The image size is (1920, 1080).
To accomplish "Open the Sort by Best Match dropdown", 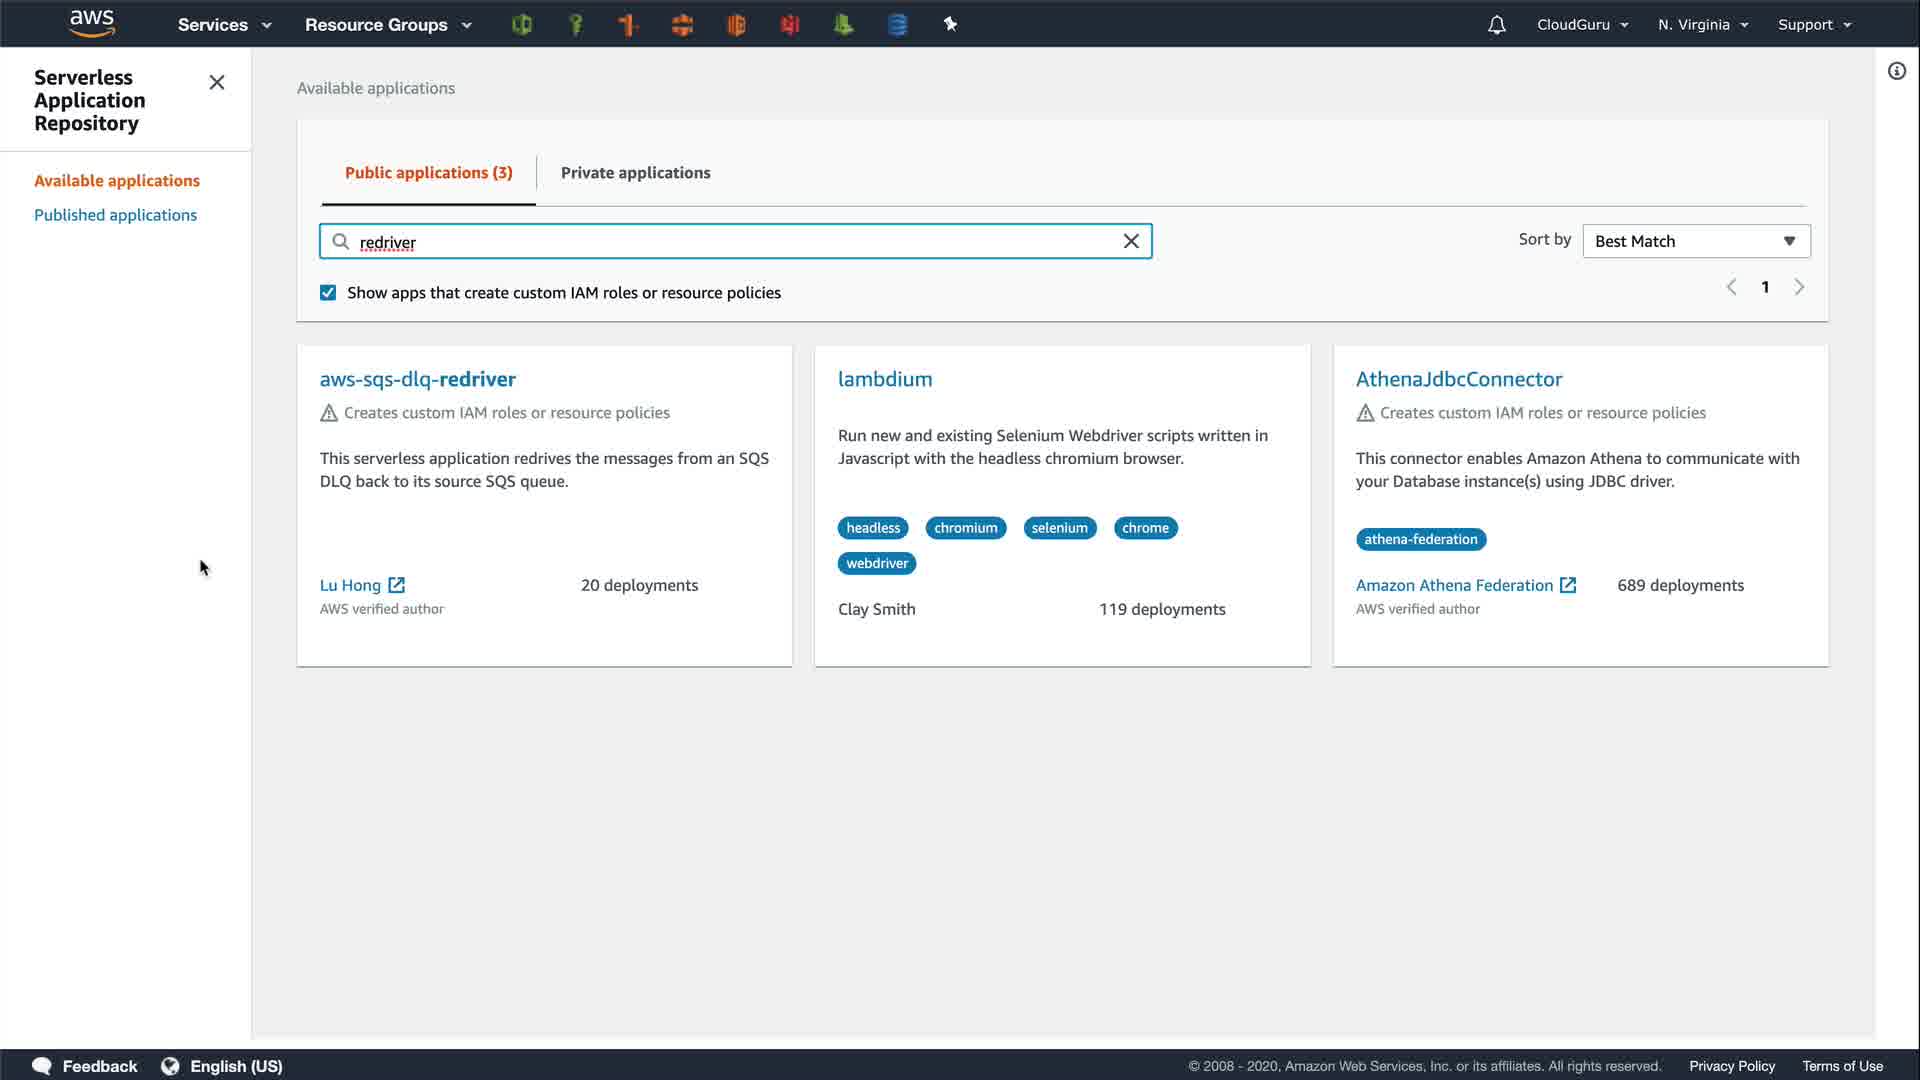I will (1695, 241).
